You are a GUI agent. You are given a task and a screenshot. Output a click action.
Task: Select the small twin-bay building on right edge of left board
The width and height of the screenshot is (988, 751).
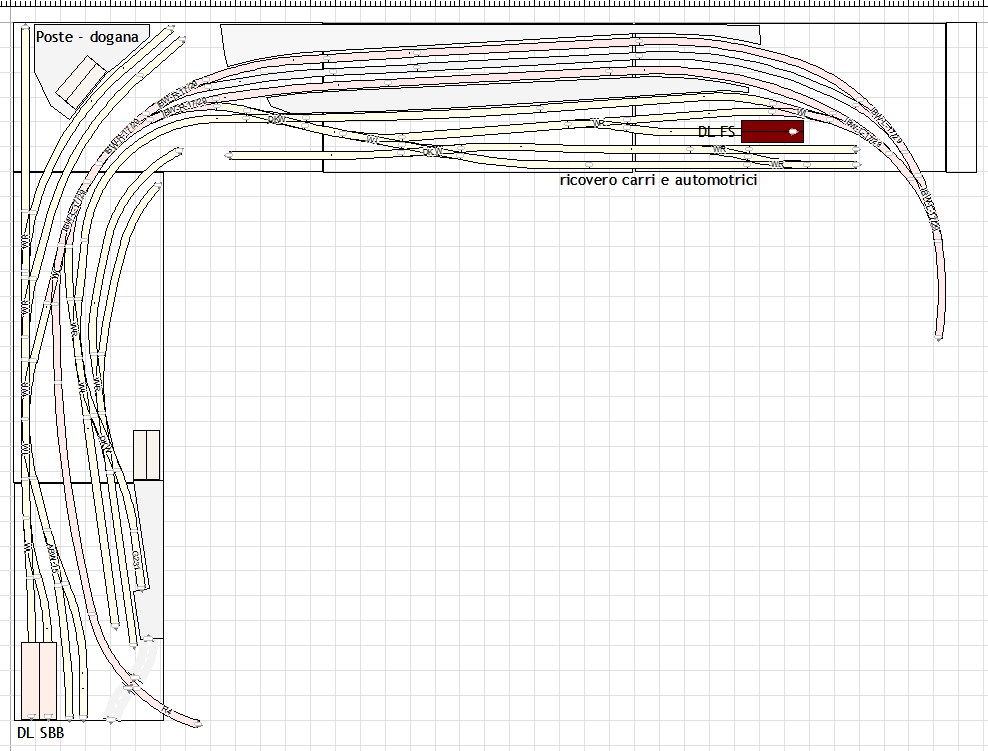click(x=146, y=454)
